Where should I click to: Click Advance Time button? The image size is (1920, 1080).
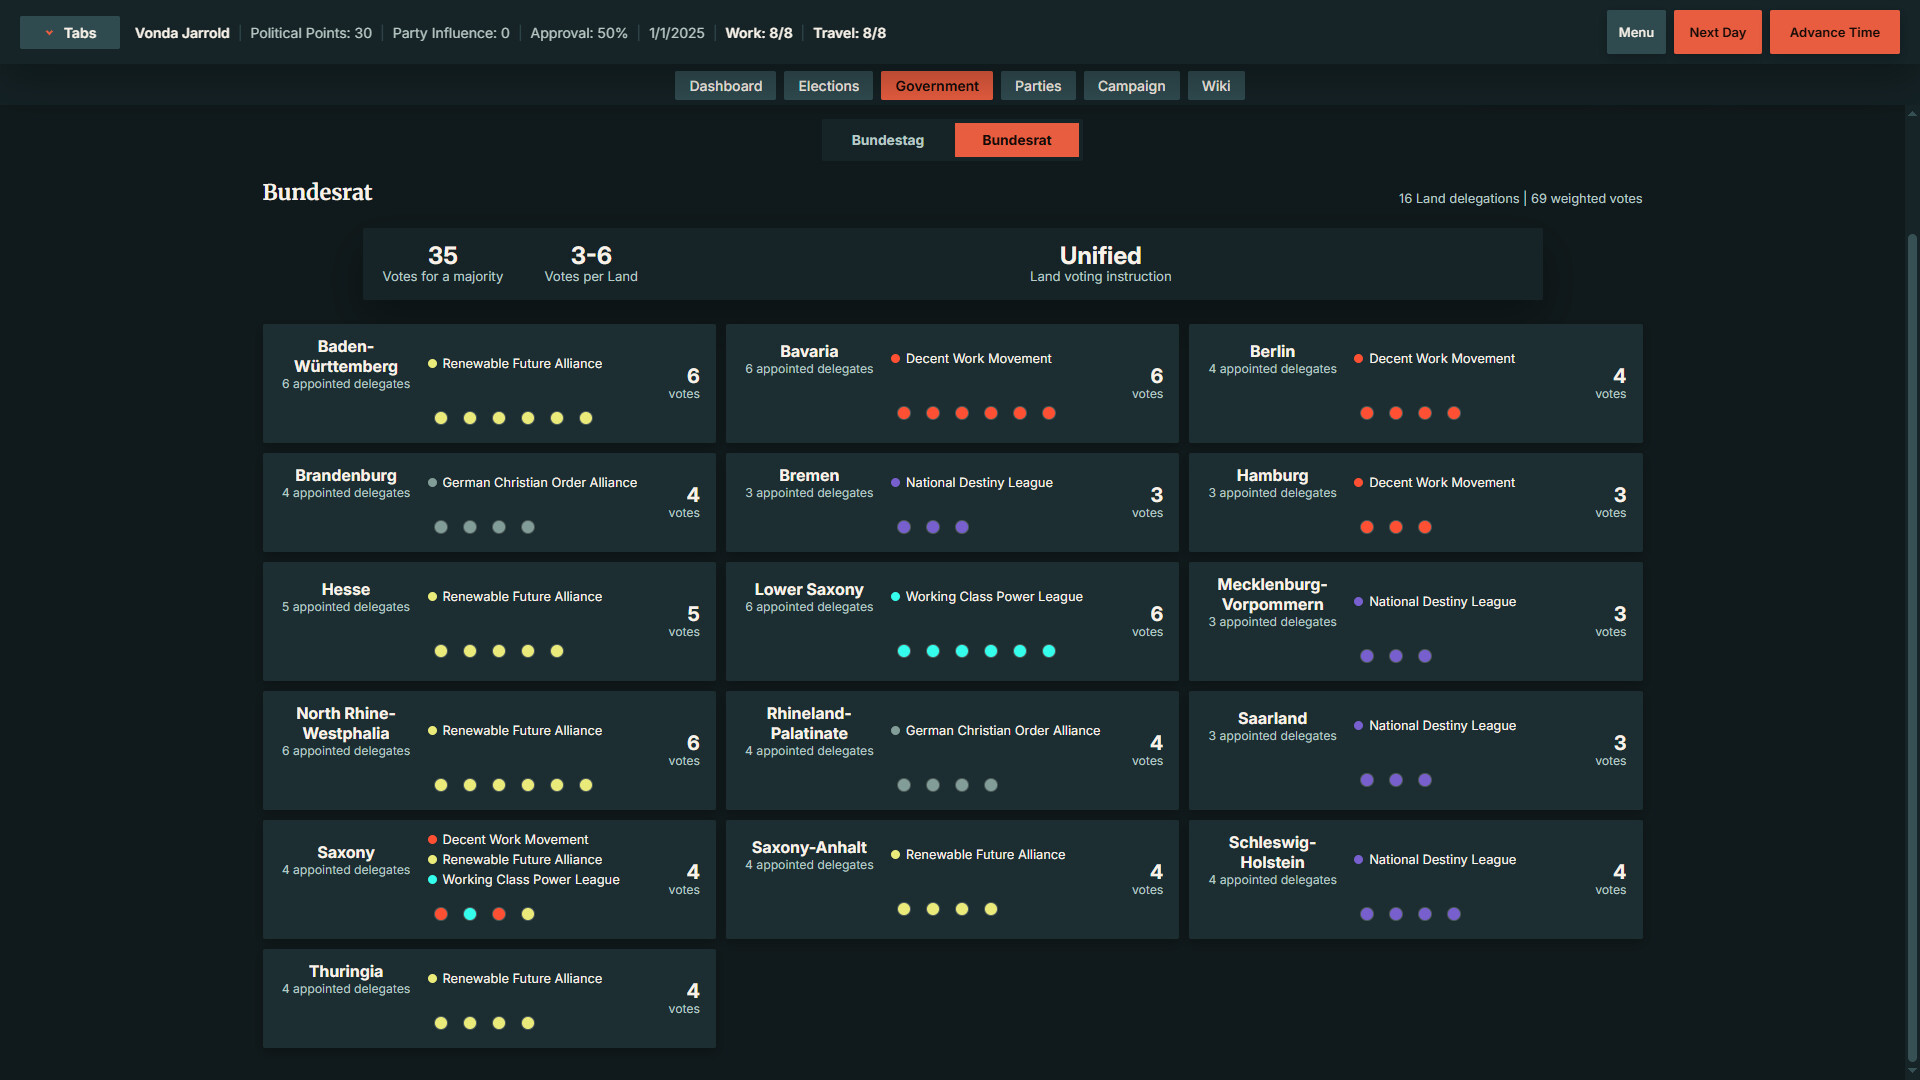tap(1834, 32)
